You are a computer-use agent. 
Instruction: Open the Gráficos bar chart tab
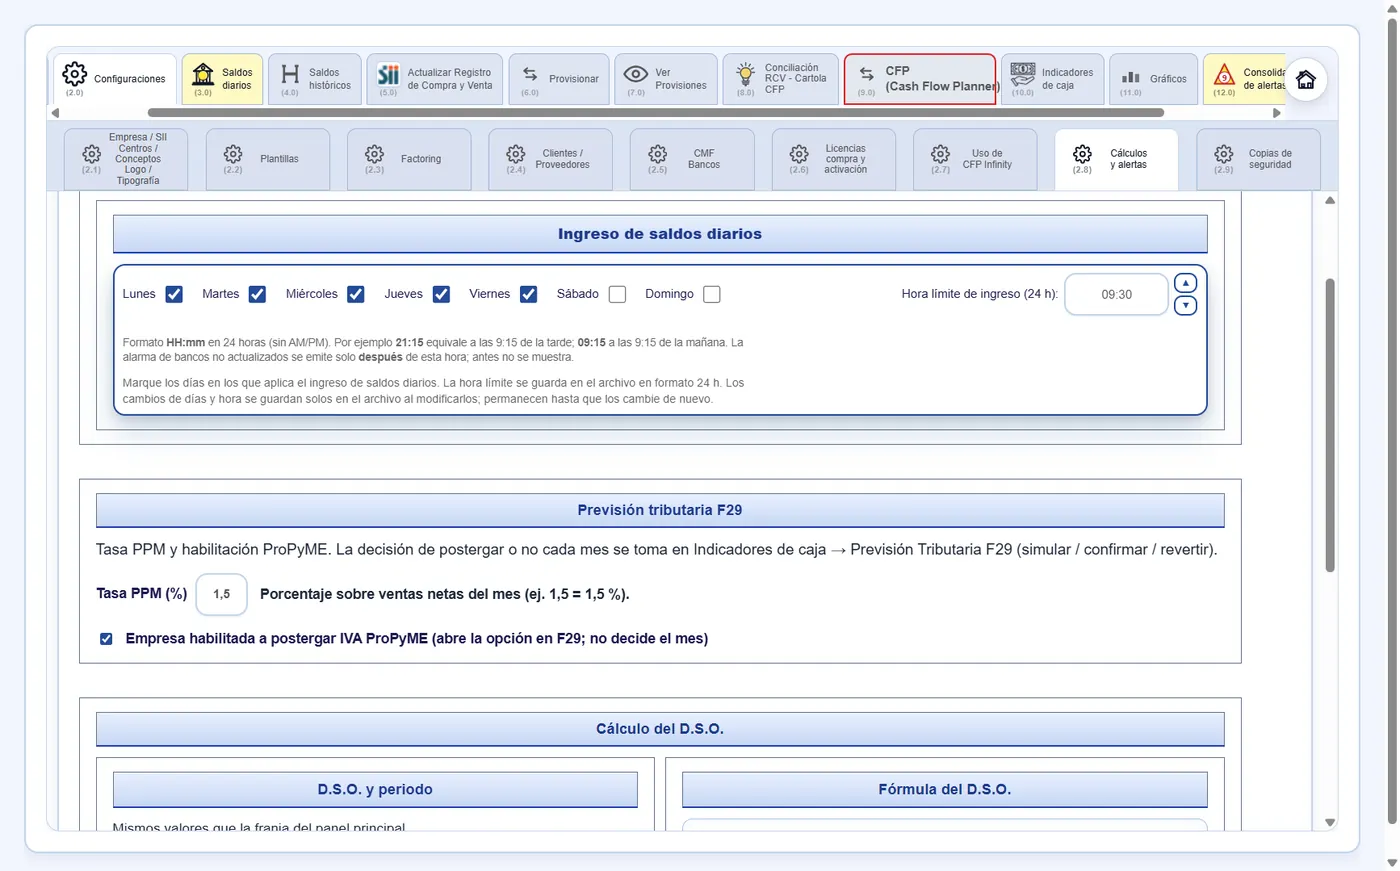click(x=1153, y=79)
